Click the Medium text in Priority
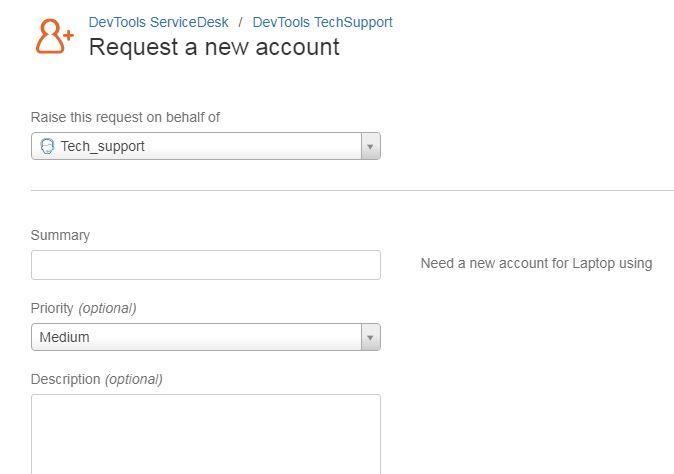This screenshot has width=674, height=474. tap(64, 337)
